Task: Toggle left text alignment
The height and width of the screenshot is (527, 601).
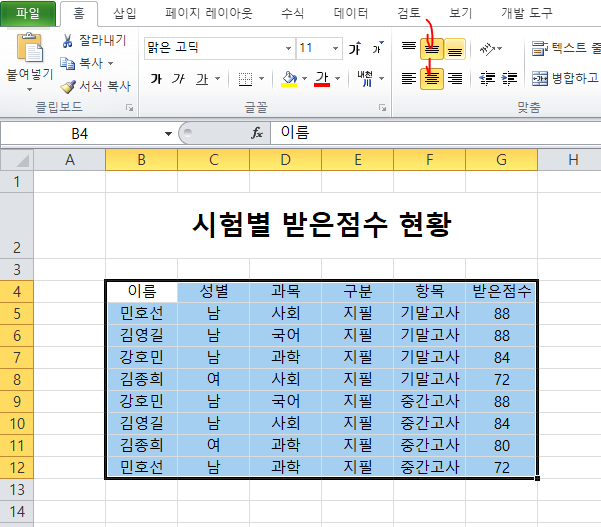Action: [x=409, y=79]
